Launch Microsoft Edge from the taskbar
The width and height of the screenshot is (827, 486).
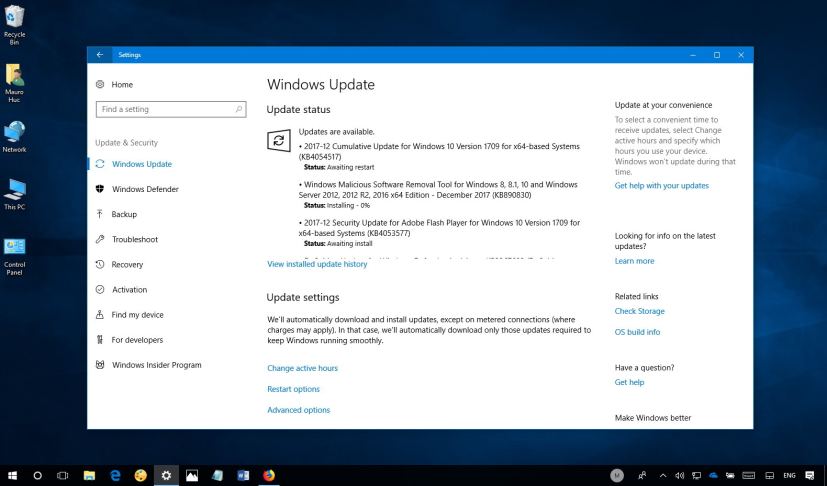point(114,475)
